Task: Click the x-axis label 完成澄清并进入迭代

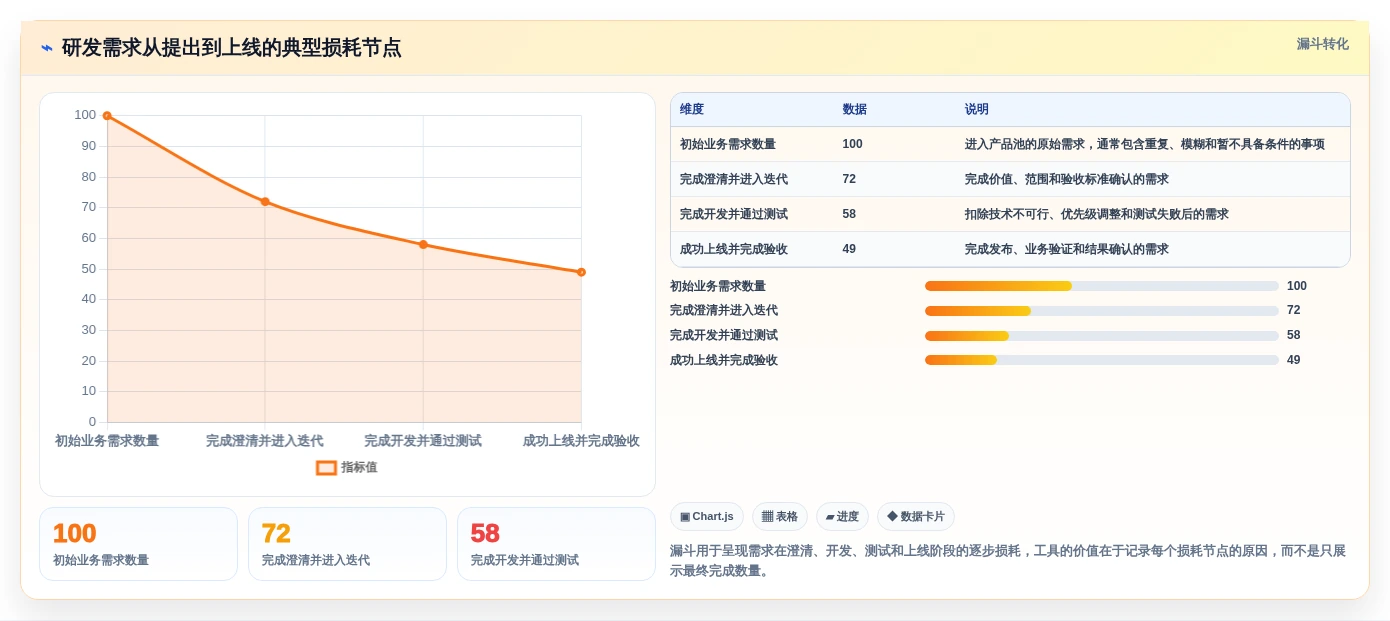Action: point(265,441)
